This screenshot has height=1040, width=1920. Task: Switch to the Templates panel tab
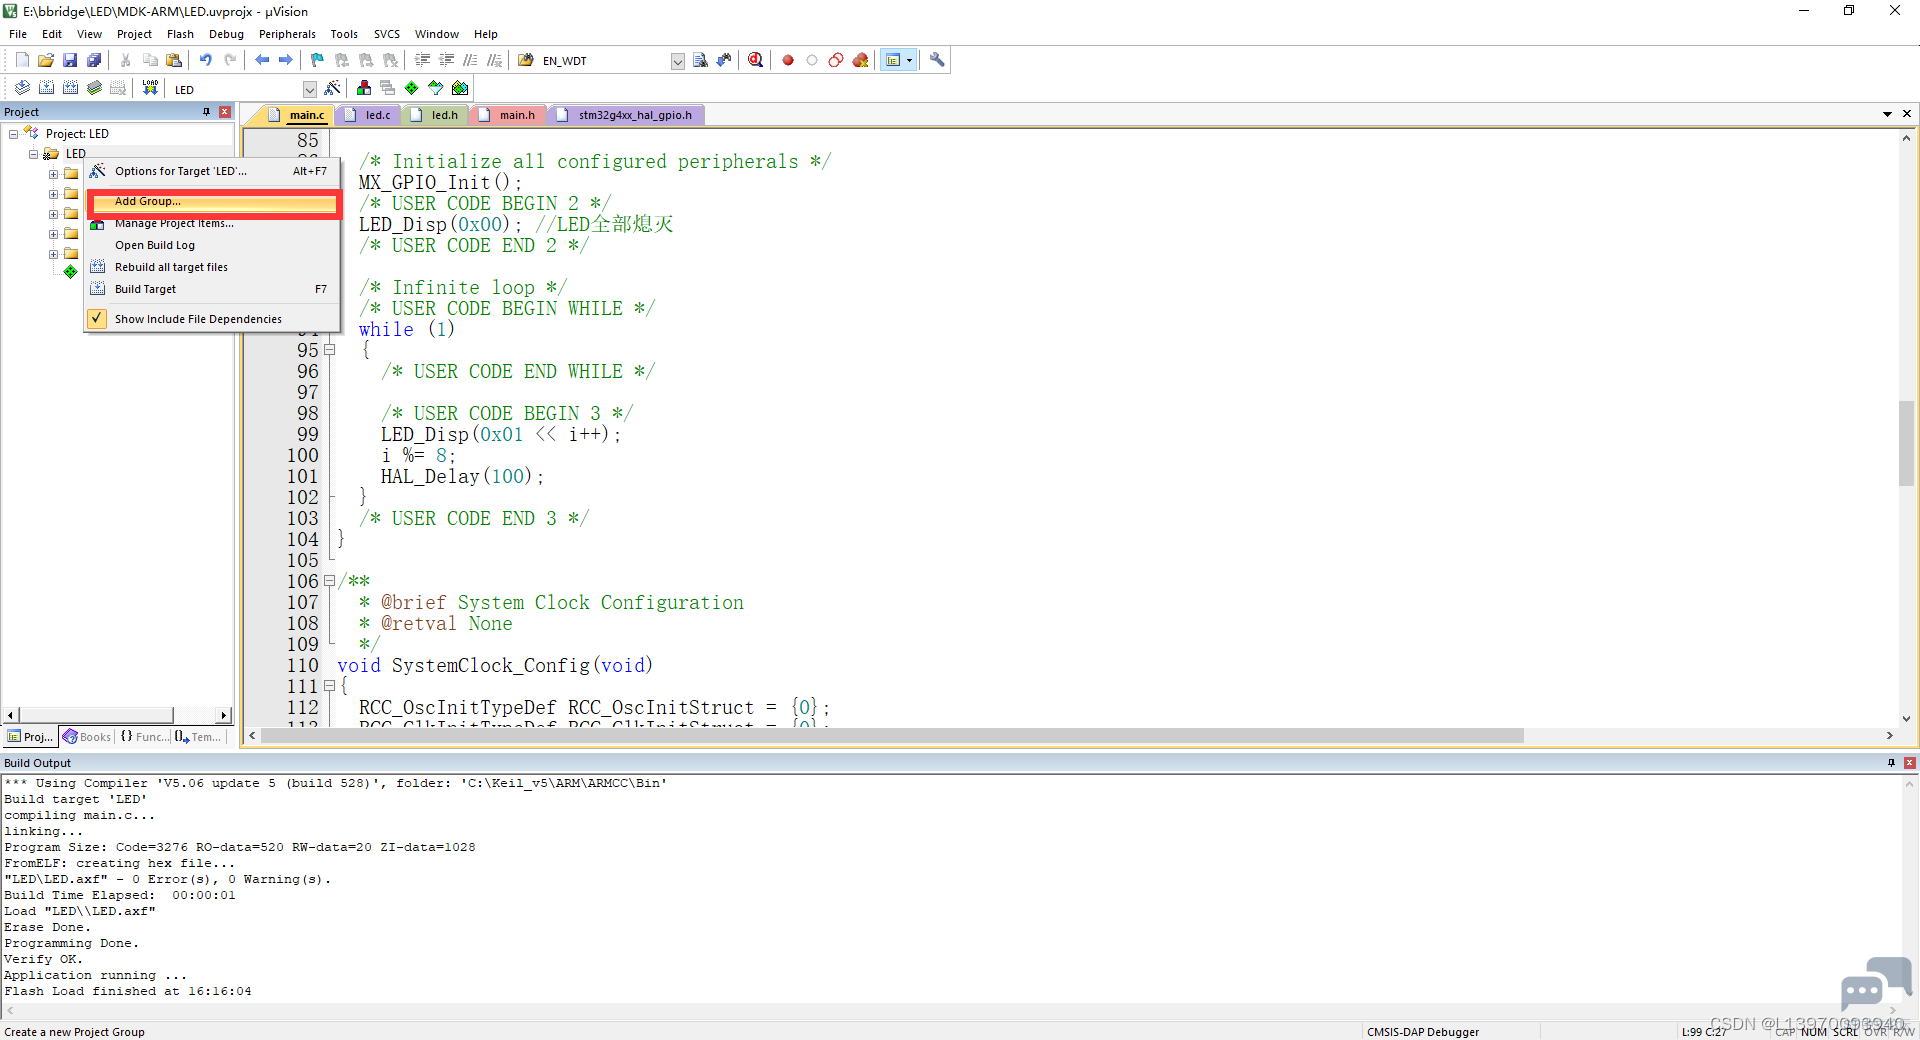pyautogui.click(x=198, y=737)
